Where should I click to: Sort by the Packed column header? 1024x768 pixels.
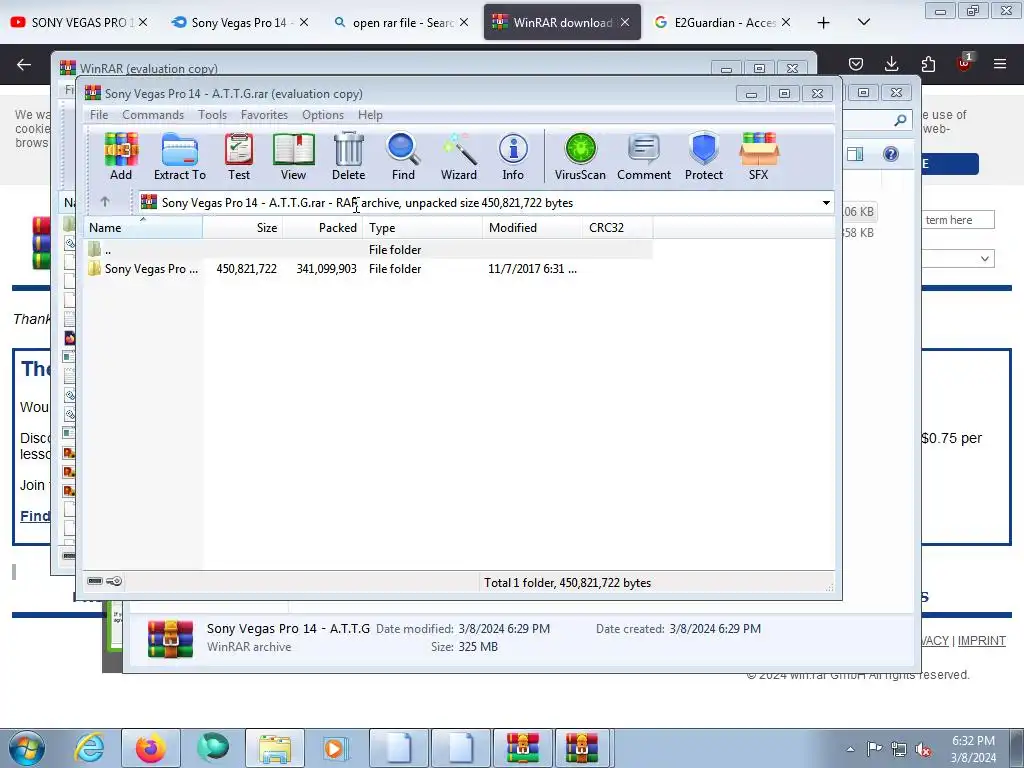click(x=323, y=227)
